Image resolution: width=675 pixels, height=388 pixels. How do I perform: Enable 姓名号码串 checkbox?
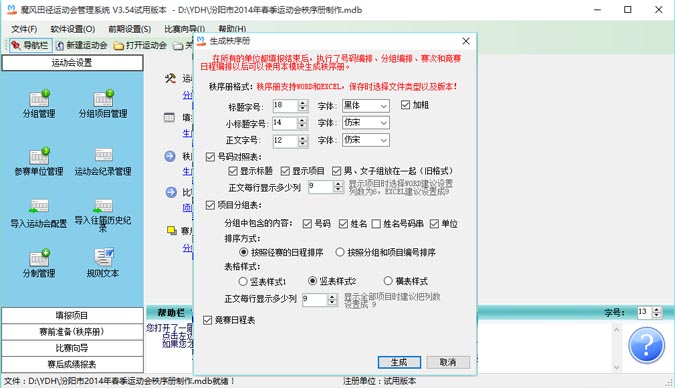[398, 223]
